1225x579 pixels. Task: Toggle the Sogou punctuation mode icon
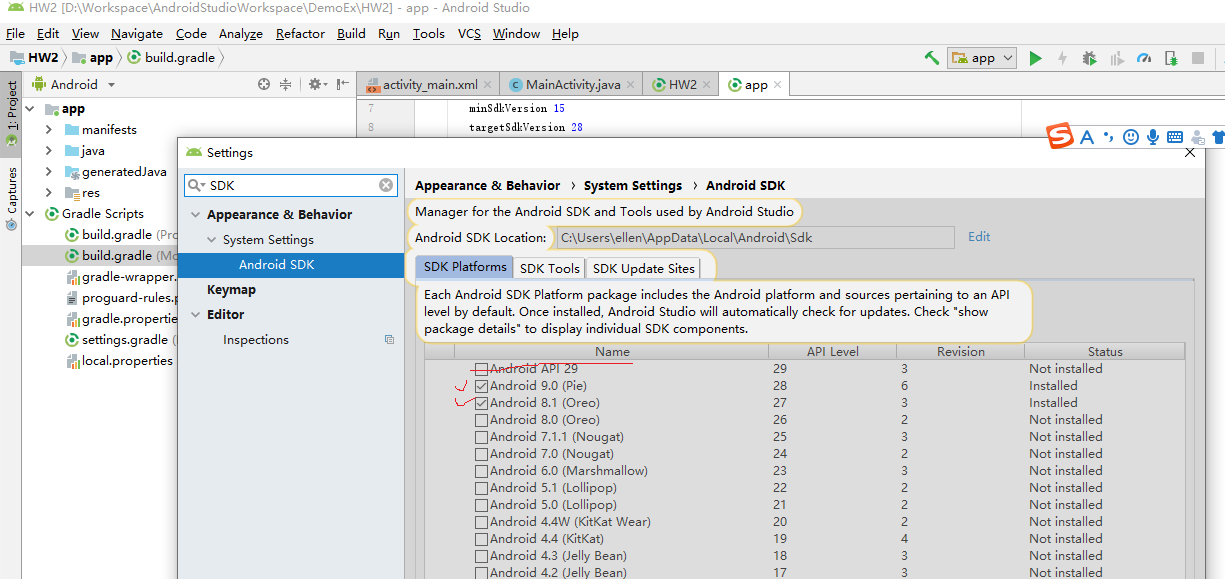tap(1108, 137)
